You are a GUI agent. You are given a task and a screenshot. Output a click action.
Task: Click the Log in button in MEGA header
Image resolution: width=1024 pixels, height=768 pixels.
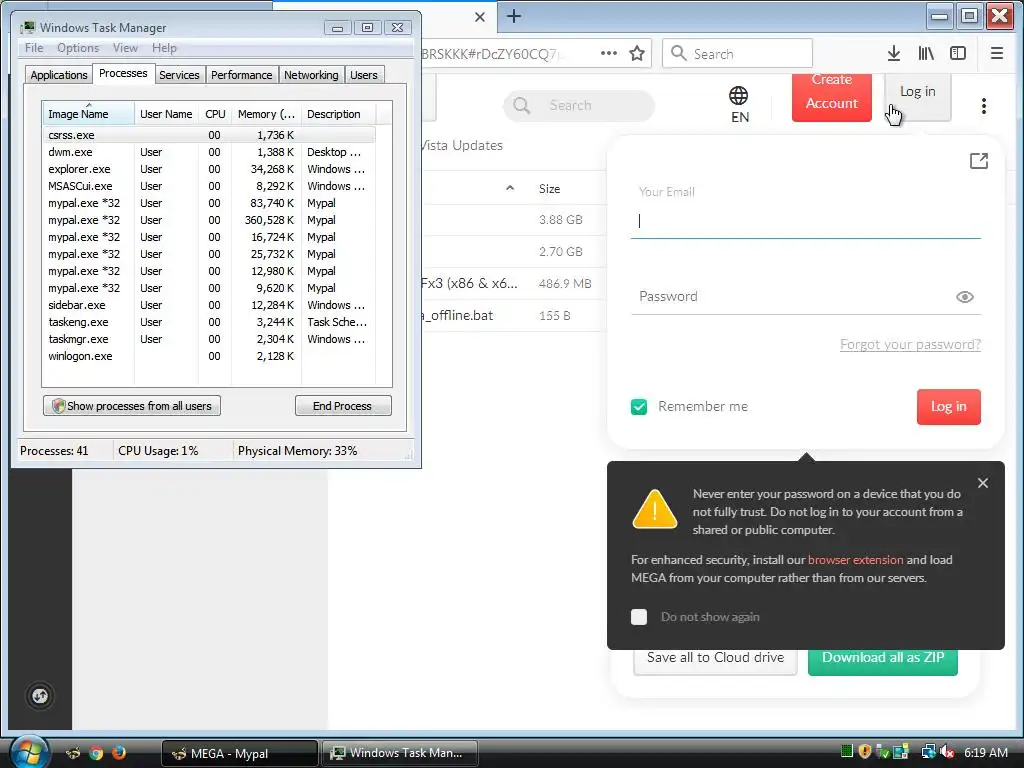click(918, 95)
